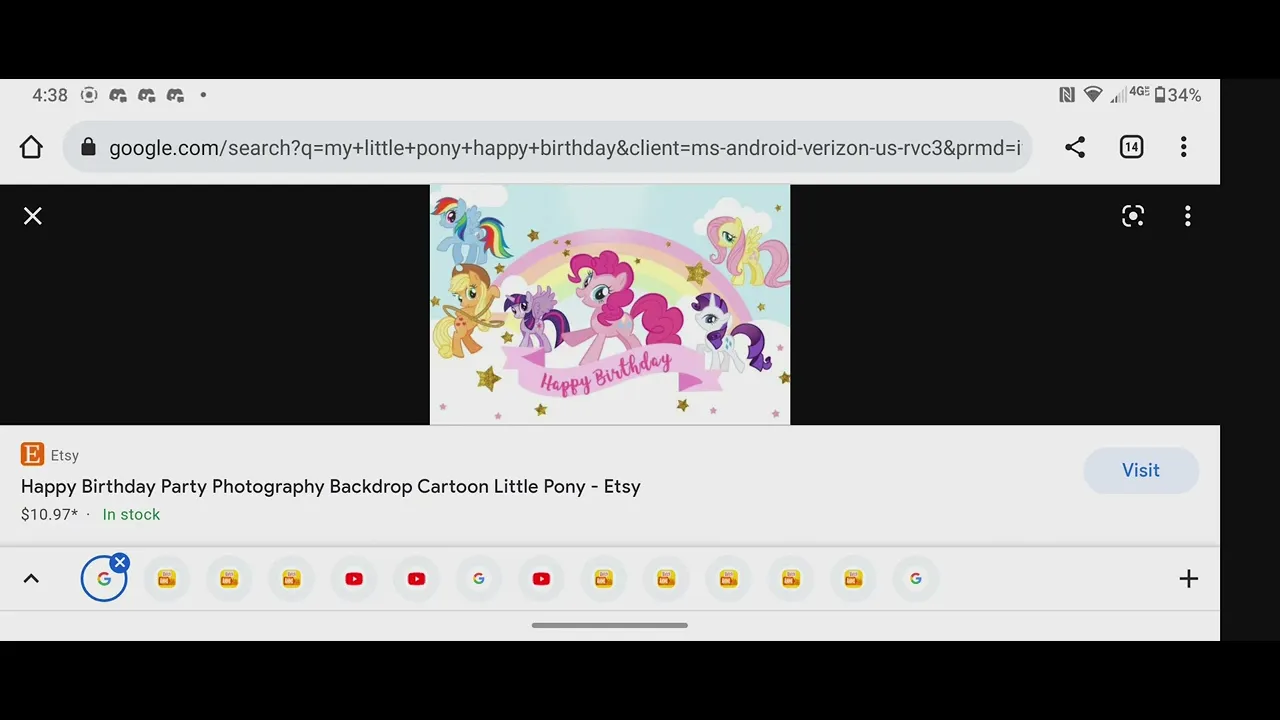Select the In stock label
The width and height of the screenshot is (1280, 720).
point(131,515)
